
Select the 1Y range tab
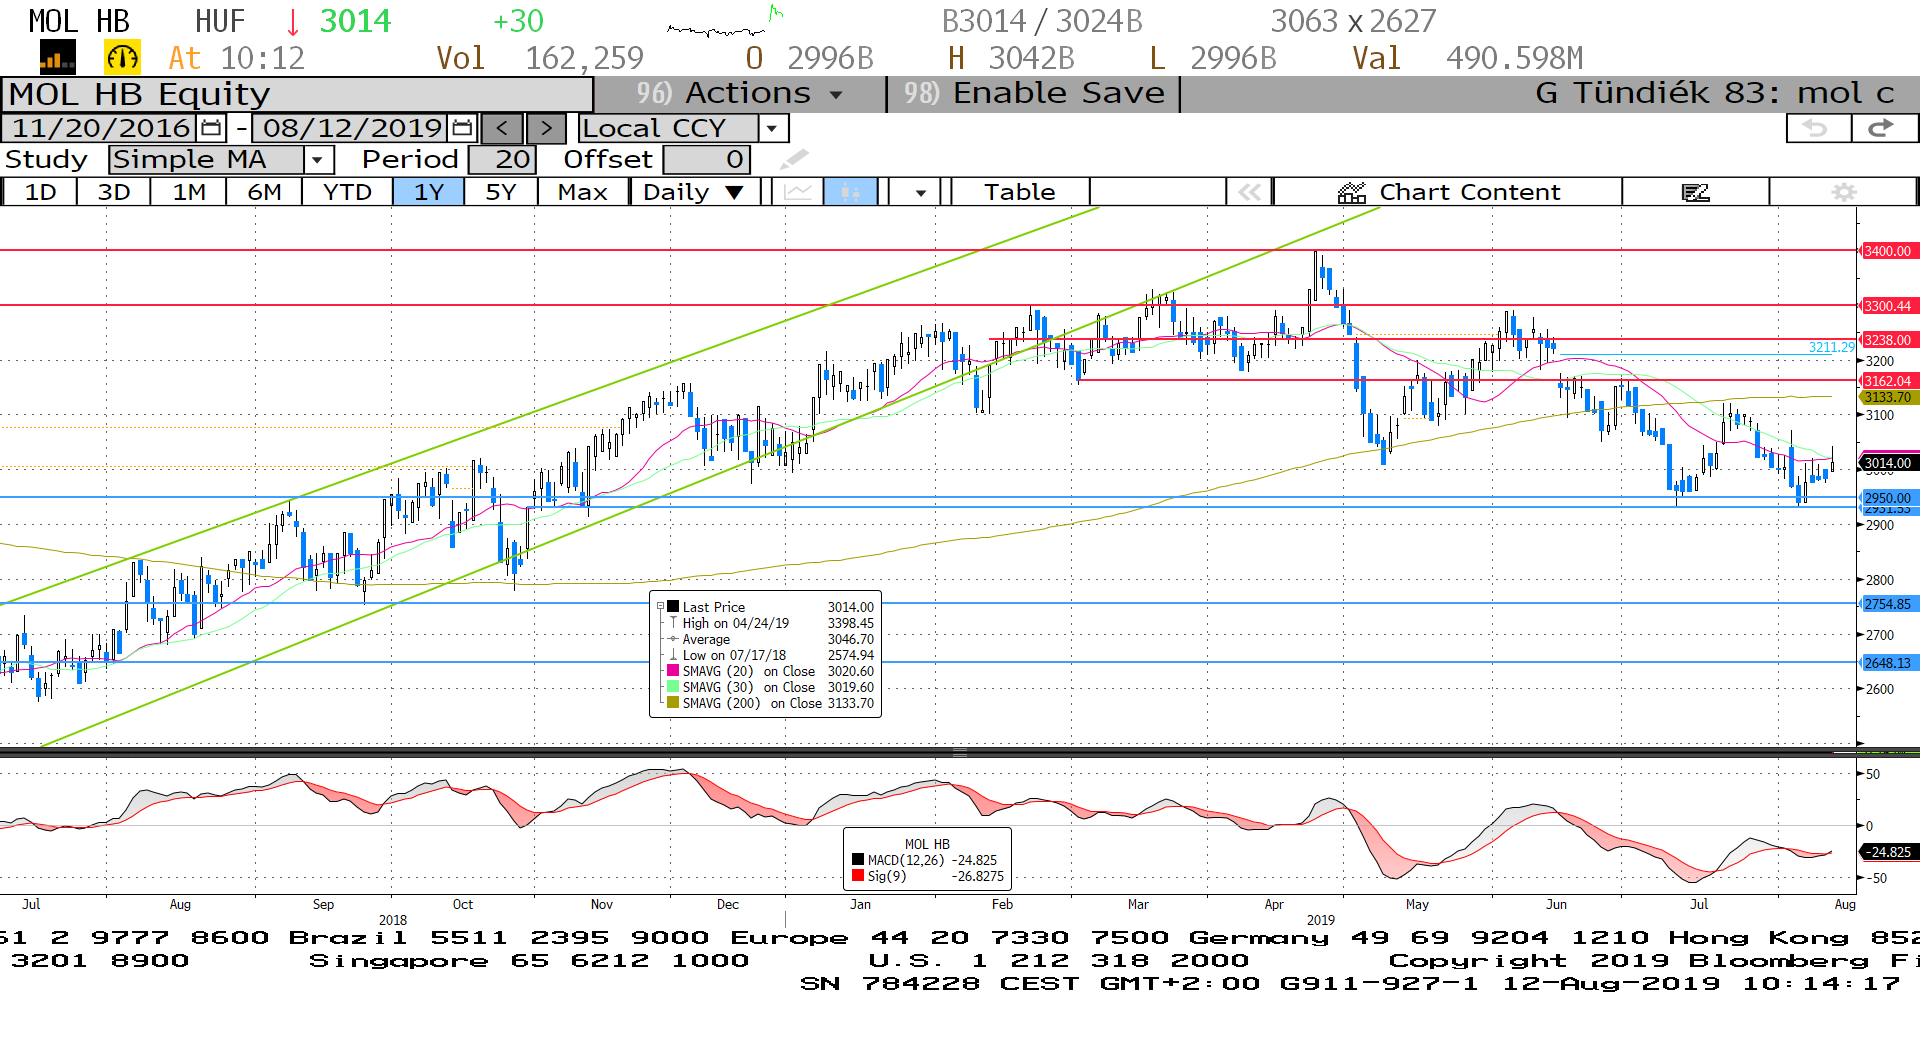[429, 191]
